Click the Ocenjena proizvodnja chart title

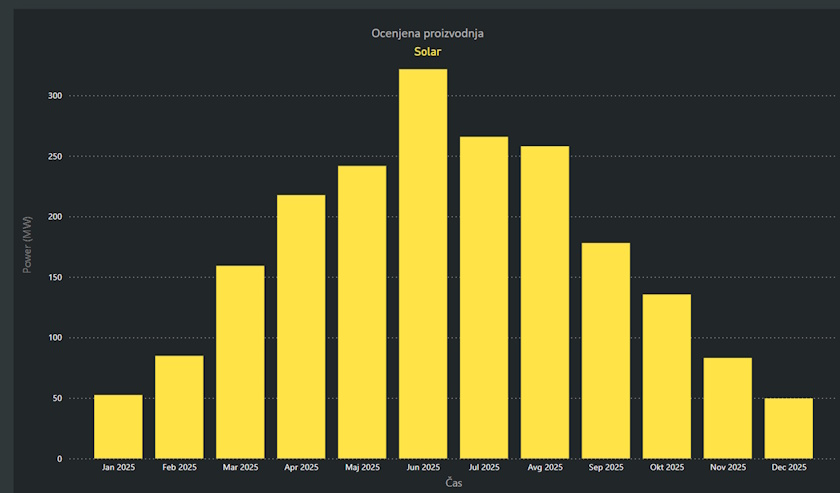pyautogui.click(x=427, y=34)
